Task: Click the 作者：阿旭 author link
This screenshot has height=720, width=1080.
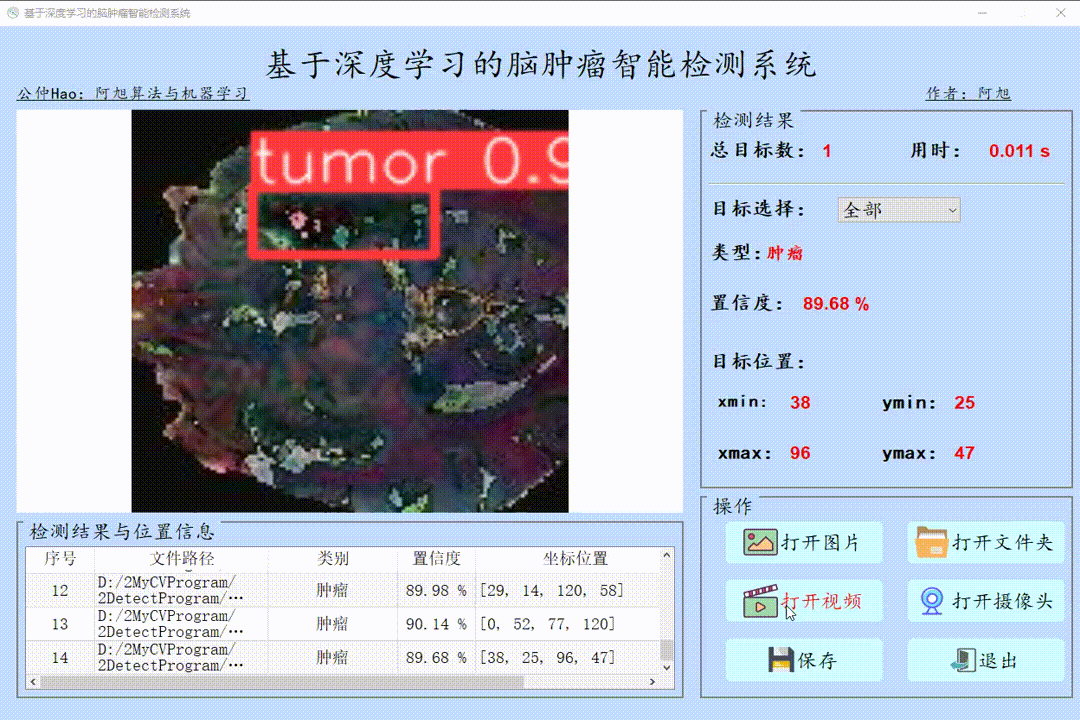Action: pos(970,93)
